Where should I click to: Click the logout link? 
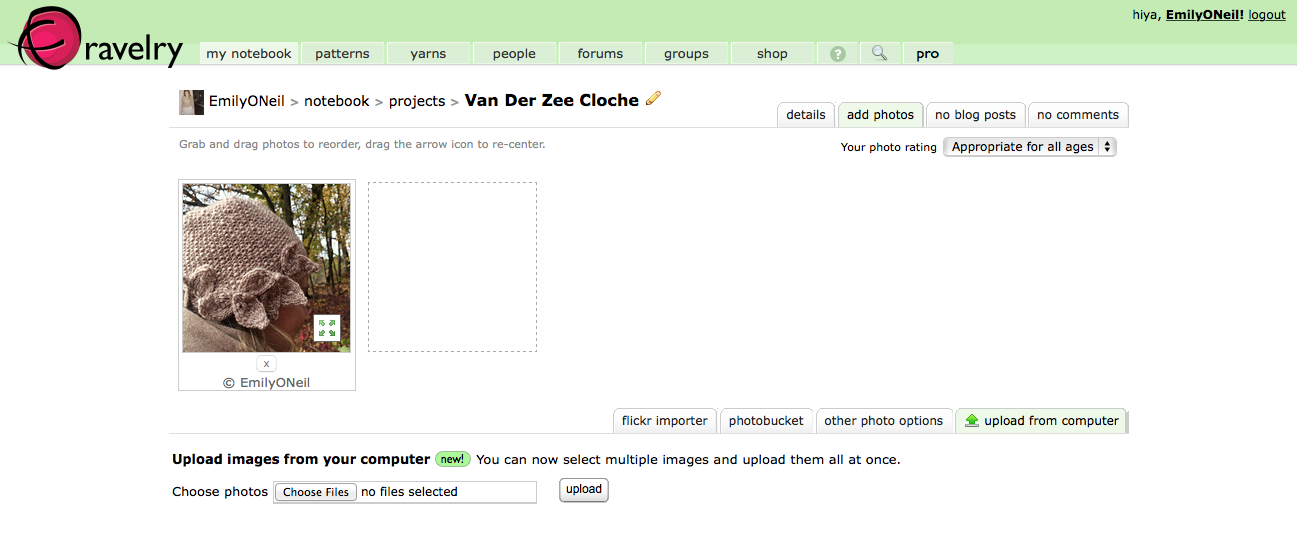click(x=1266, y=15)
